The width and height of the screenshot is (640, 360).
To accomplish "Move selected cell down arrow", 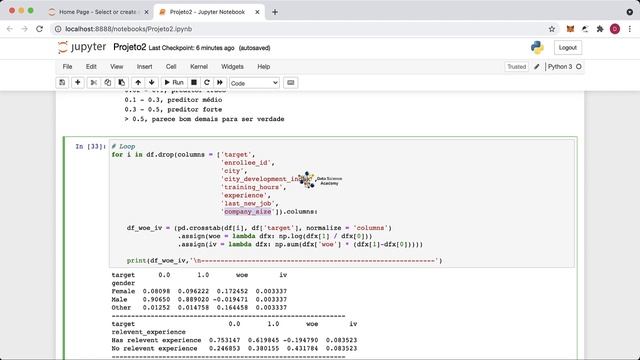I will [151, 82].
